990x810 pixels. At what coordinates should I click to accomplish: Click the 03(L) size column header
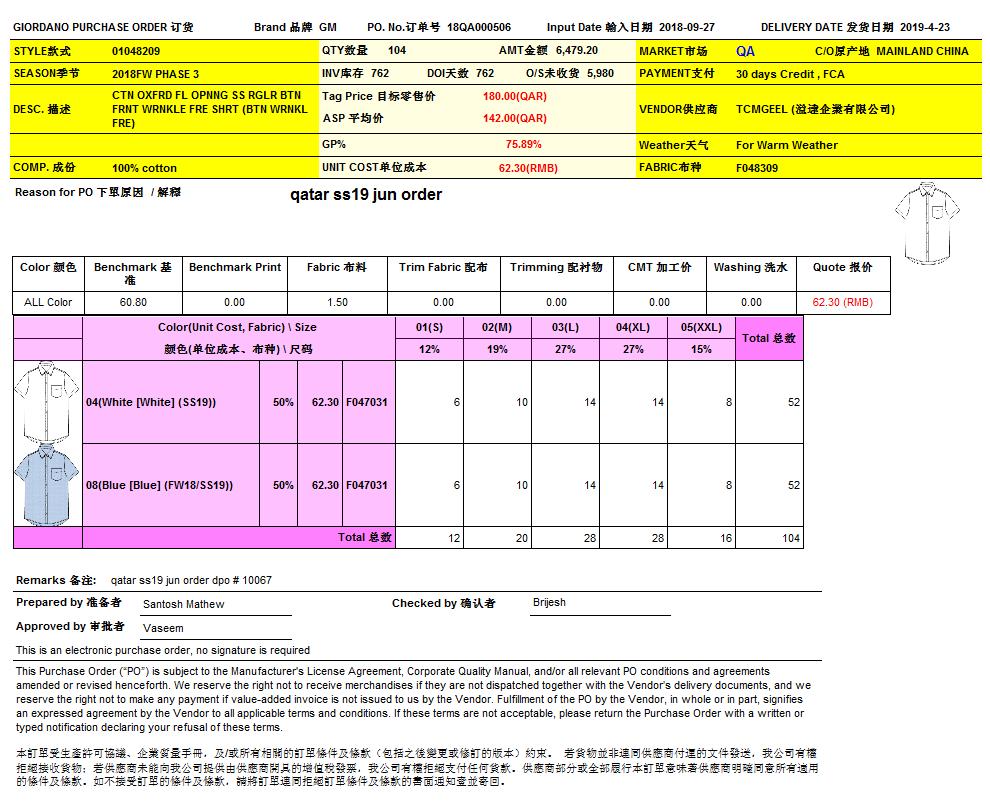565,327
